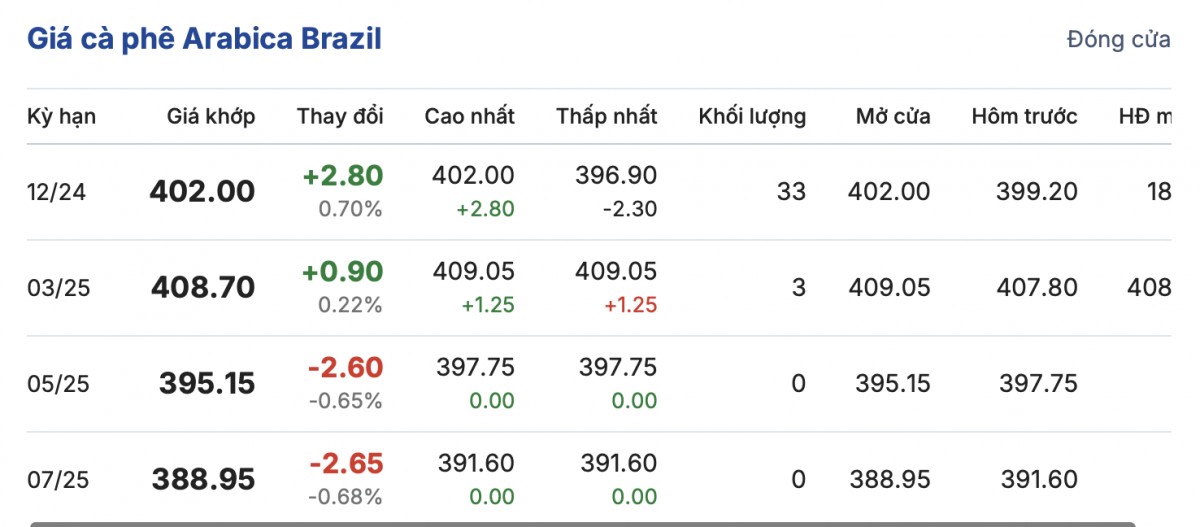Click the 'Mở cửa' column header
Screen dimensions: 1200x527
[x=893, y=116]
